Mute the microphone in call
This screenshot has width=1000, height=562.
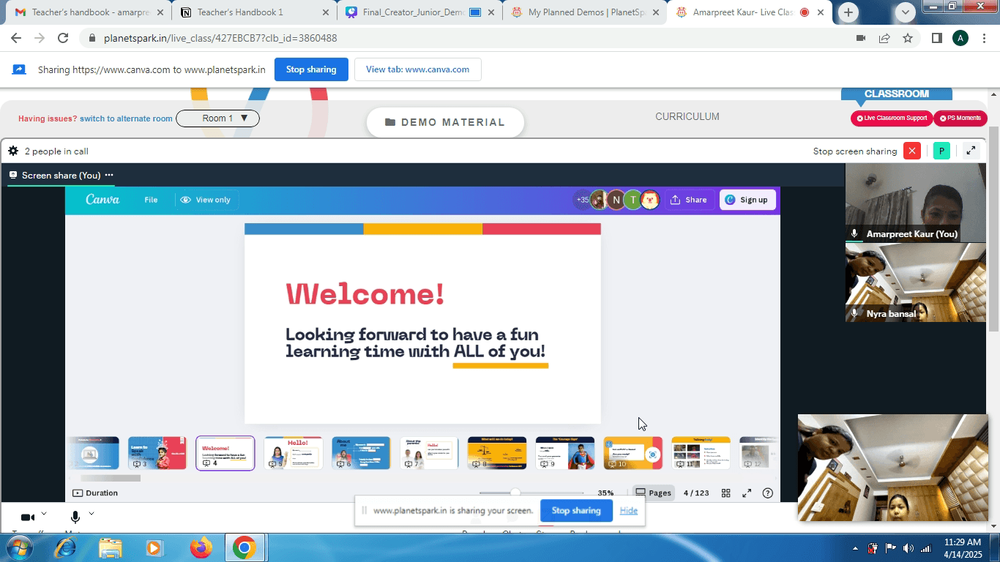point(75,517)
